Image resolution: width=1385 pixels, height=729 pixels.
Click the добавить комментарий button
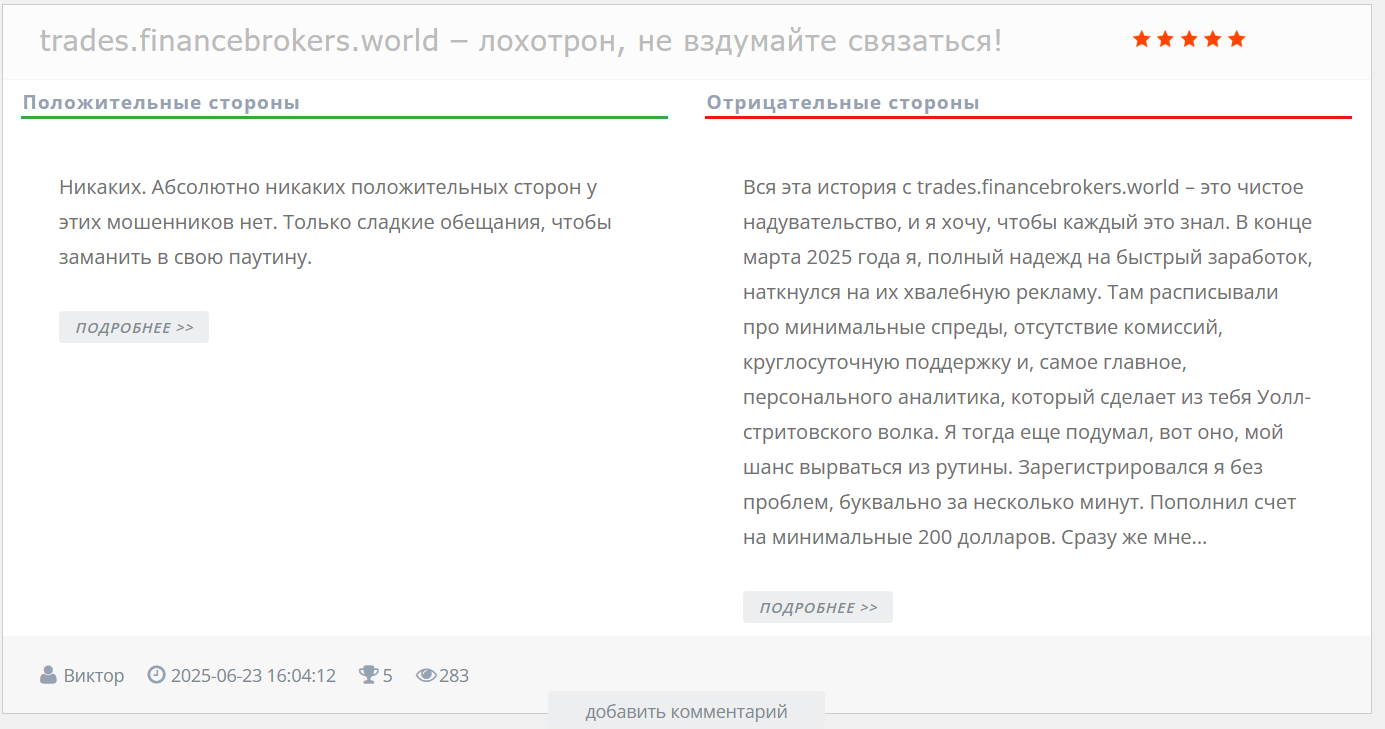click(x=685, y=711)
